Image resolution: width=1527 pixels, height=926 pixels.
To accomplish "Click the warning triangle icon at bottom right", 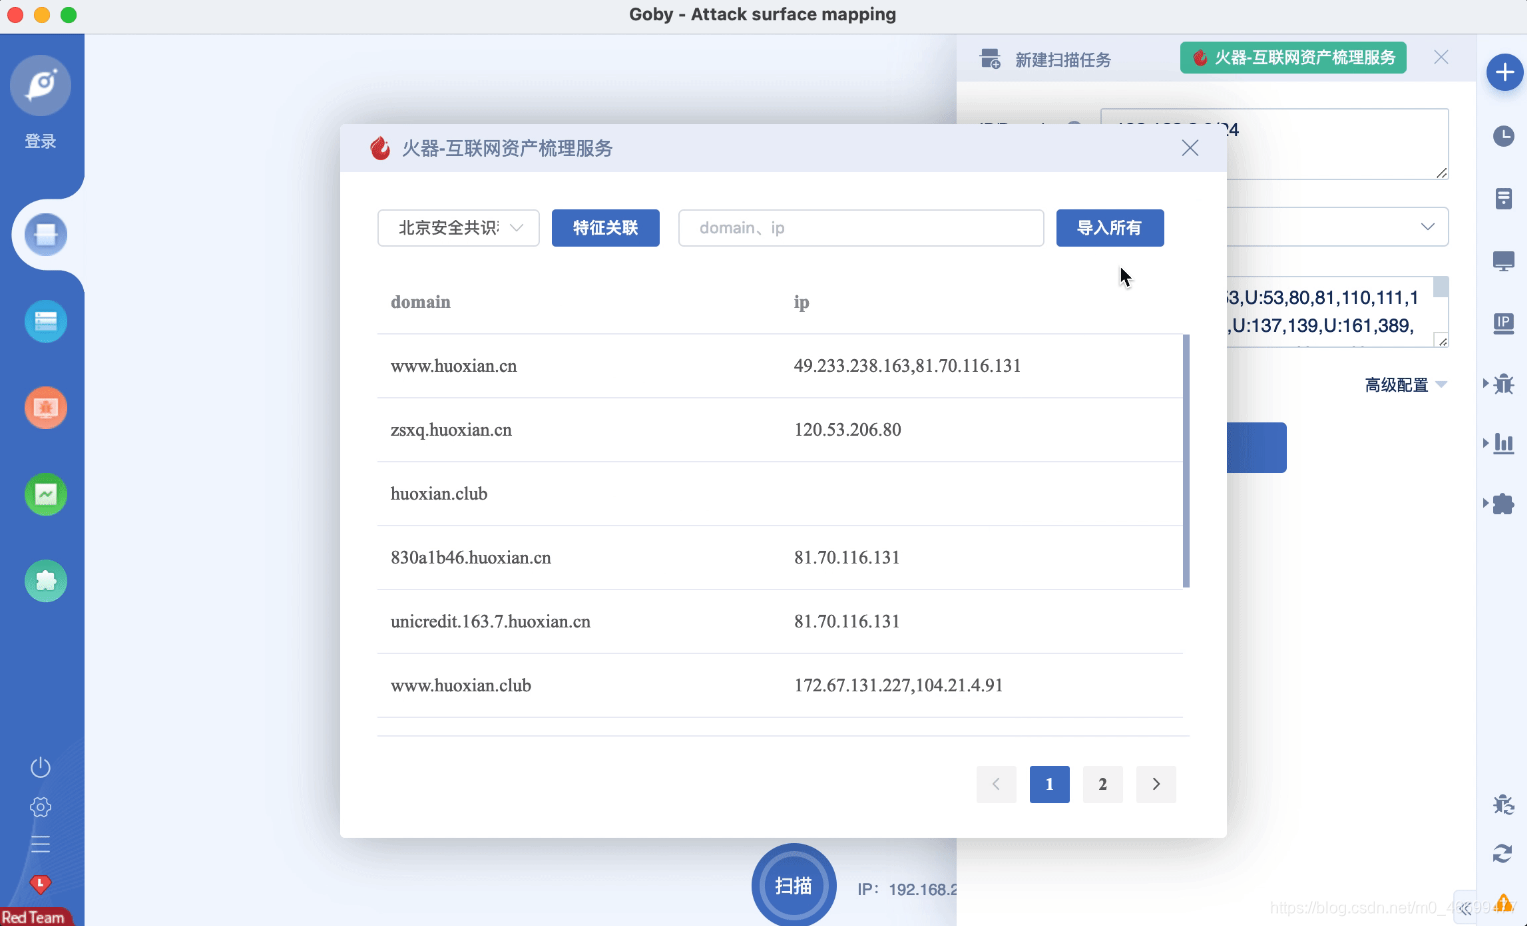I will coord(1504,903).
